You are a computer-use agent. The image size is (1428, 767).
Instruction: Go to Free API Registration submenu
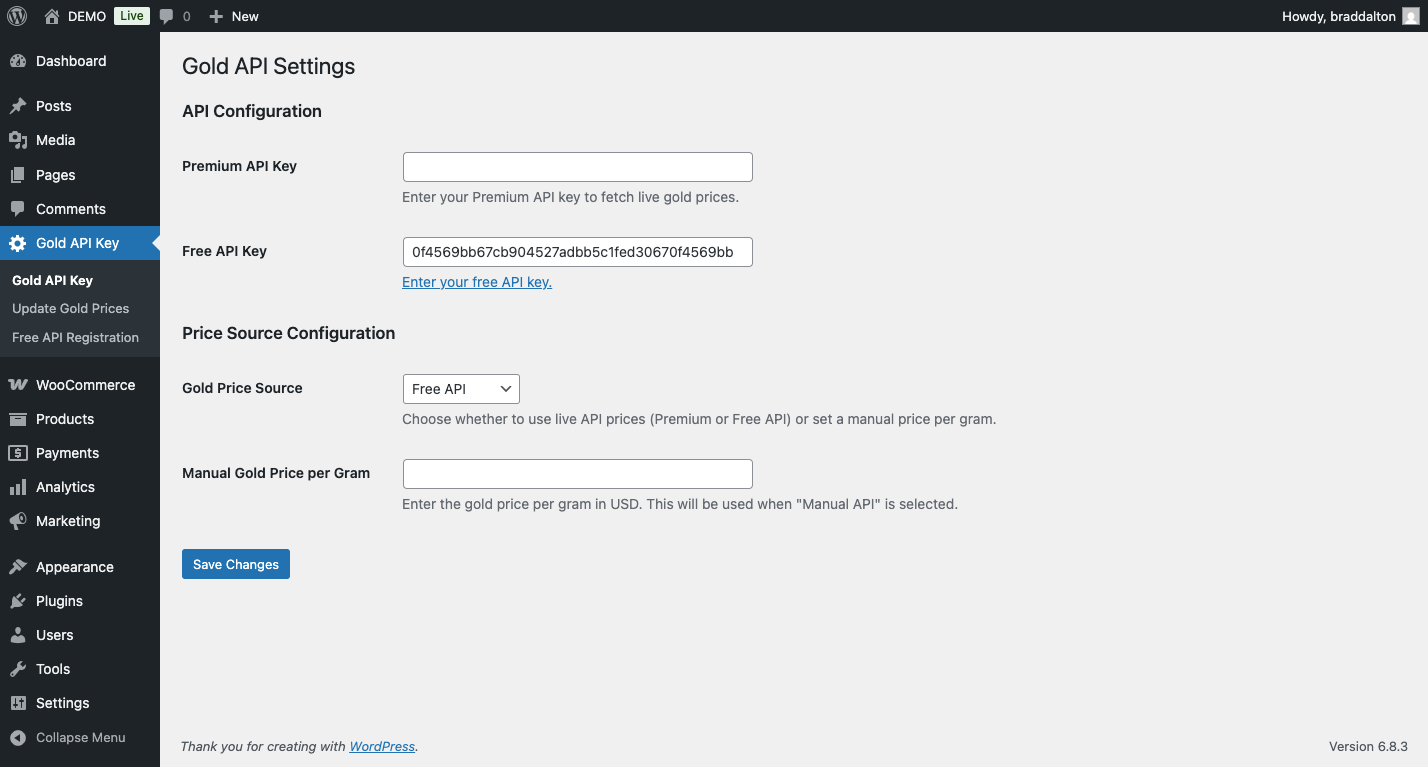coord(75,337)
